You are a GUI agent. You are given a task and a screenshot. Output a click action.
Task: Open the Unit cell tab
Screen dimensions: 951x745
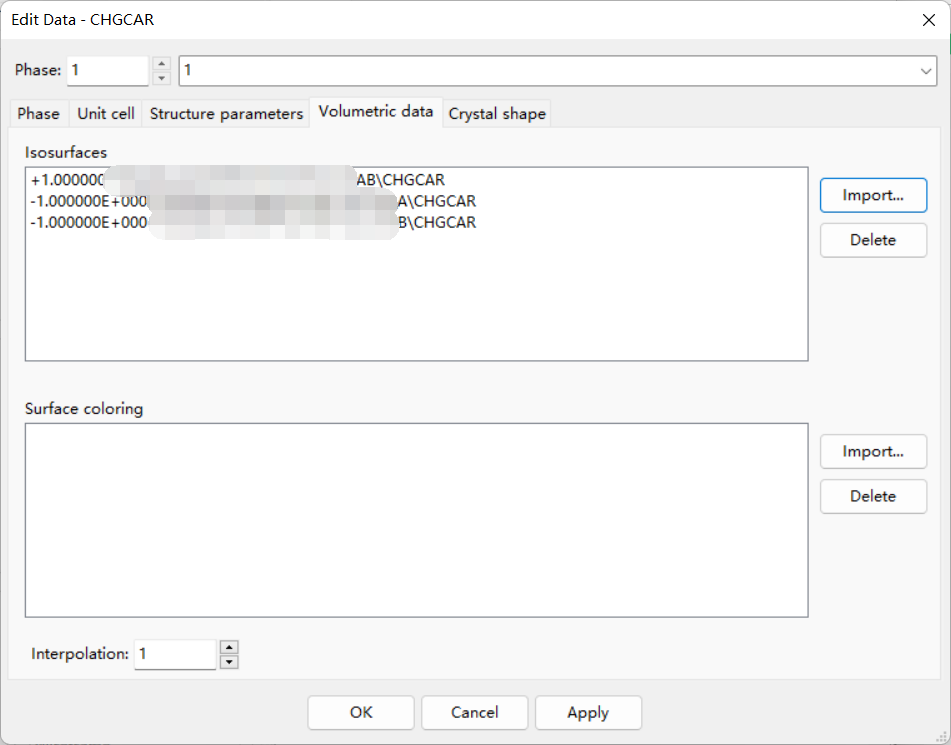click(x=106, y=113)
